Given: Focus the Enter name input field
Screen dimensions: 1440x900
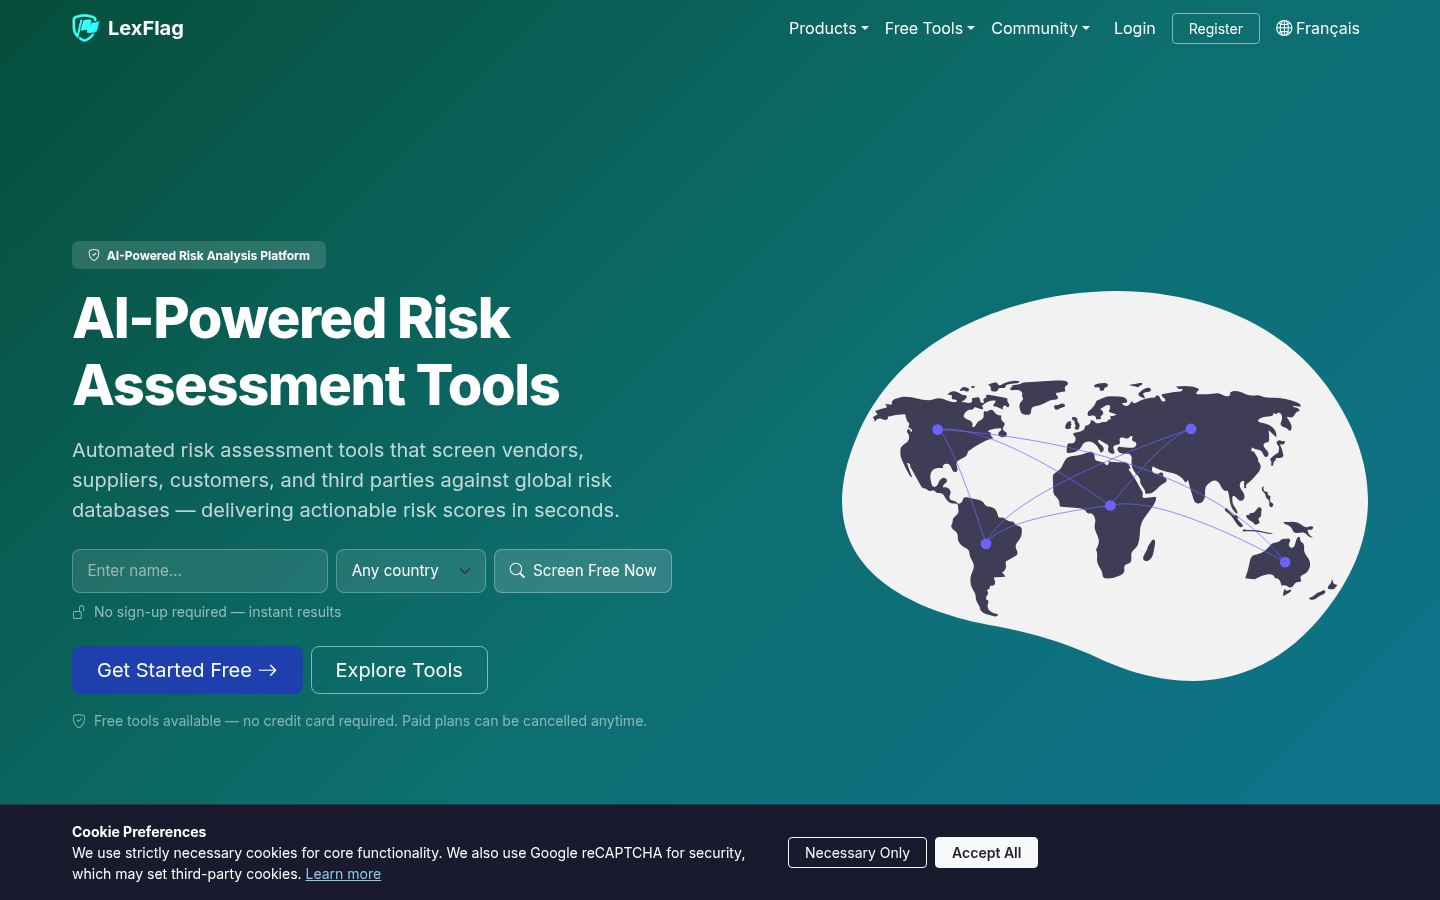Looking at the screenshot, I should [x=200, y=571].
